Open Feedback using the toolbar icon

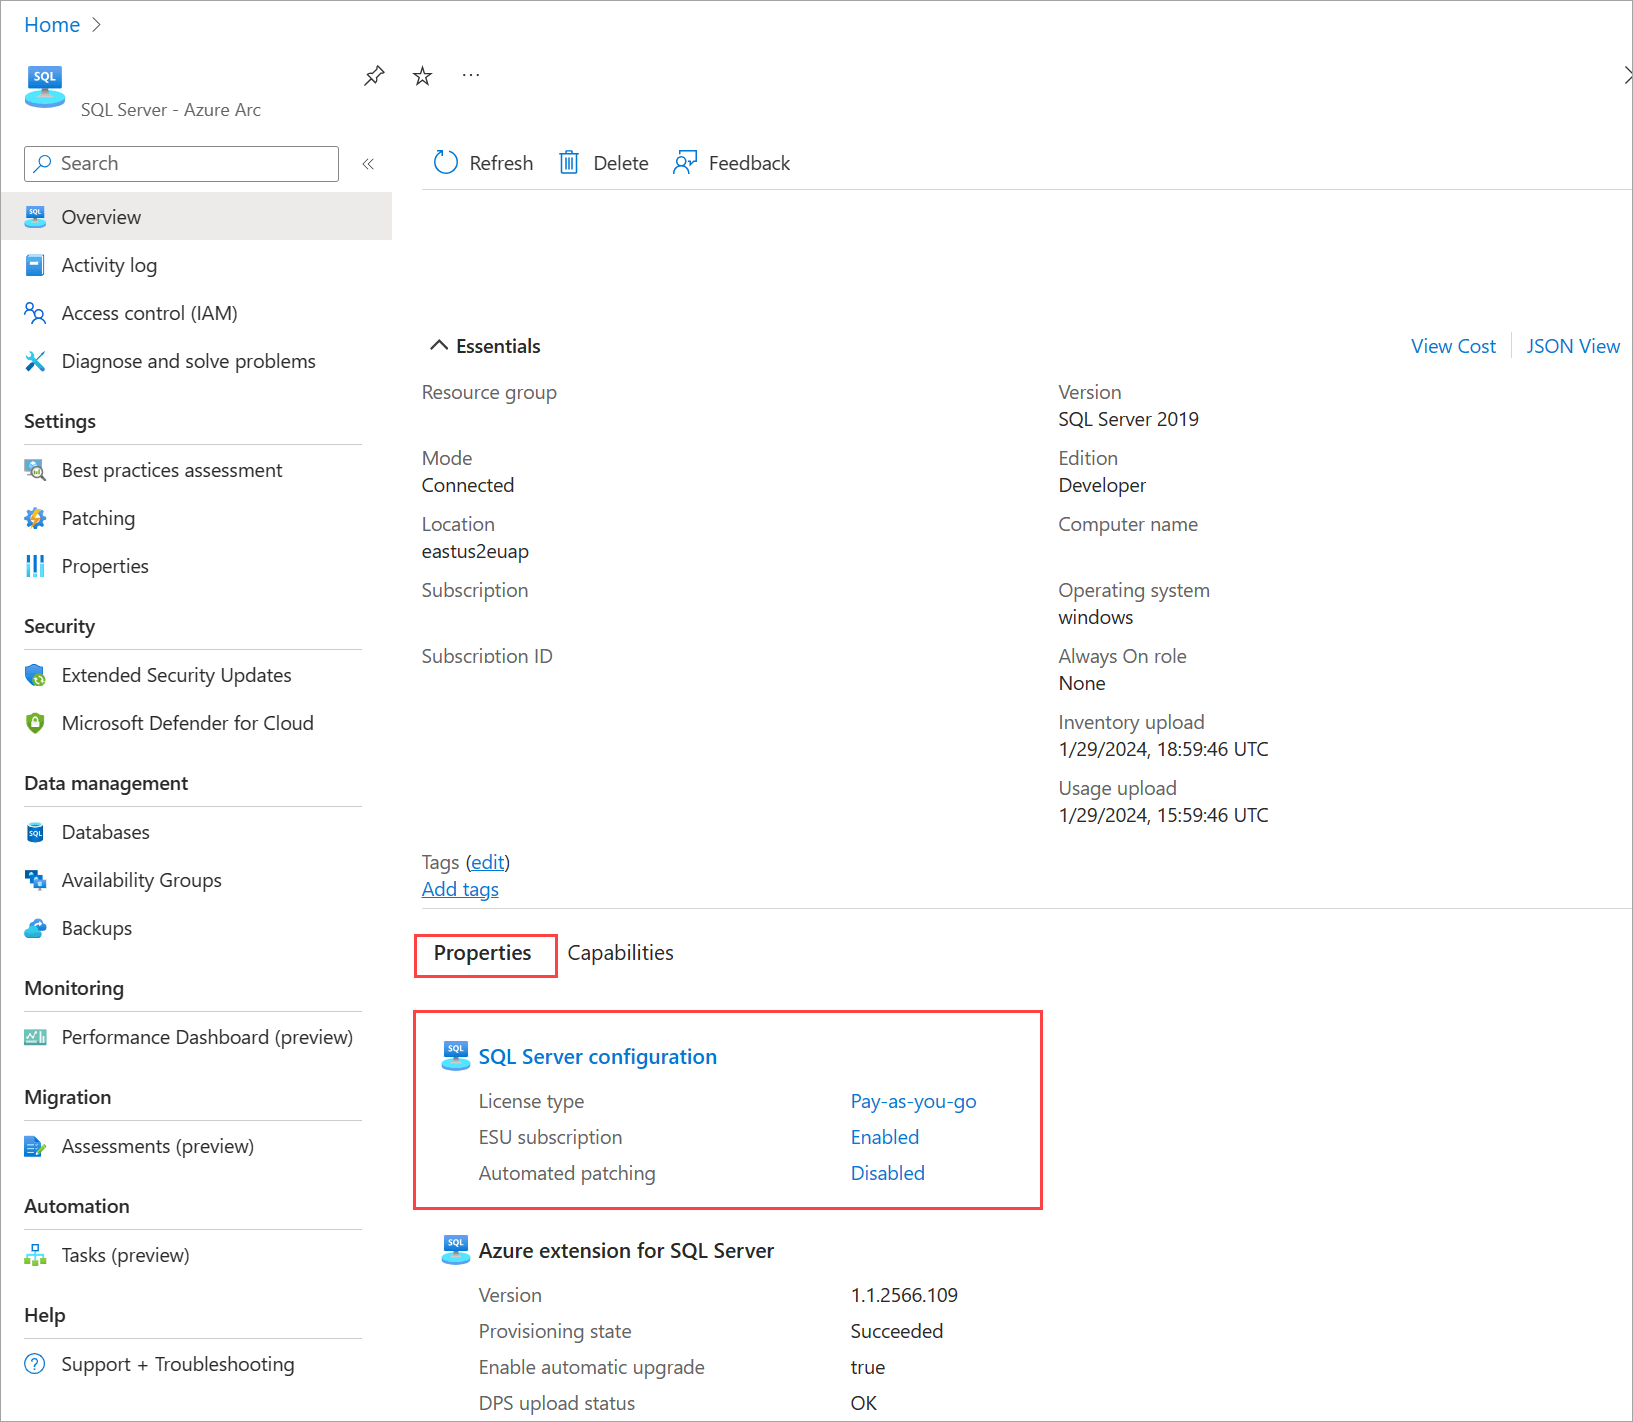tap(685, 162)
